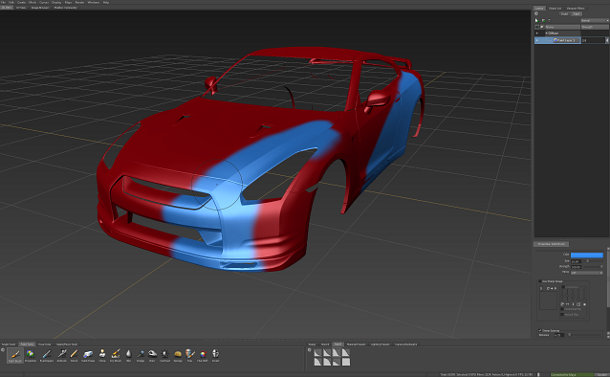Open the Mudbox Community tab
The image size is (610, 377).
[x=65, y=7]
